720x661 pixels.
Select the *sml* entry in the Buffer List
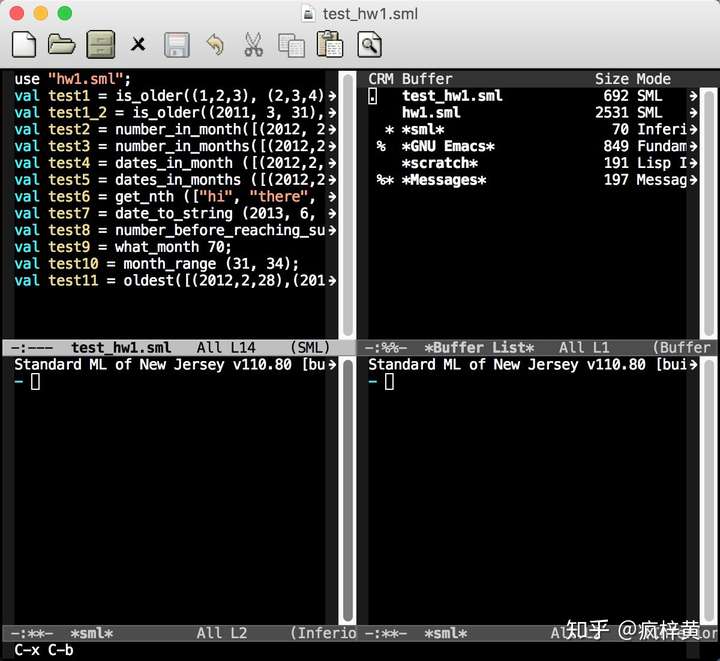[423, 129]
